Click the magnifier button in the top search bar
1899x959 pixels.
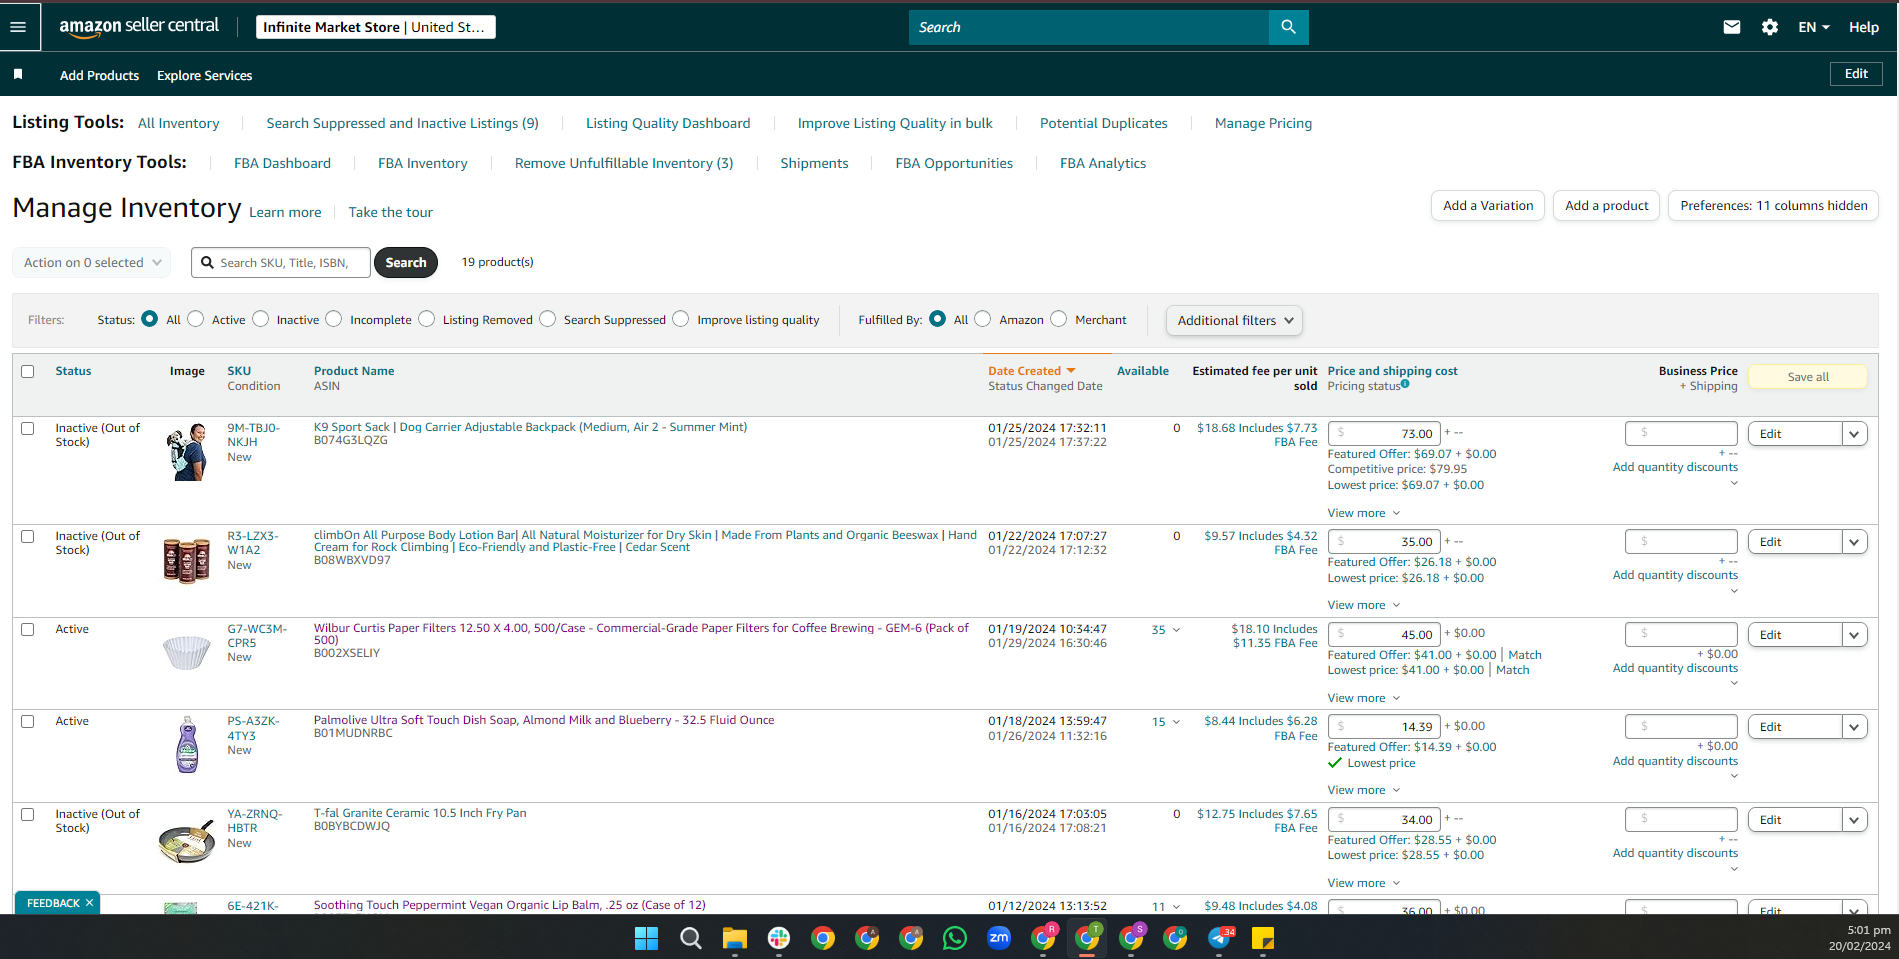click(x=1288, y=27)
